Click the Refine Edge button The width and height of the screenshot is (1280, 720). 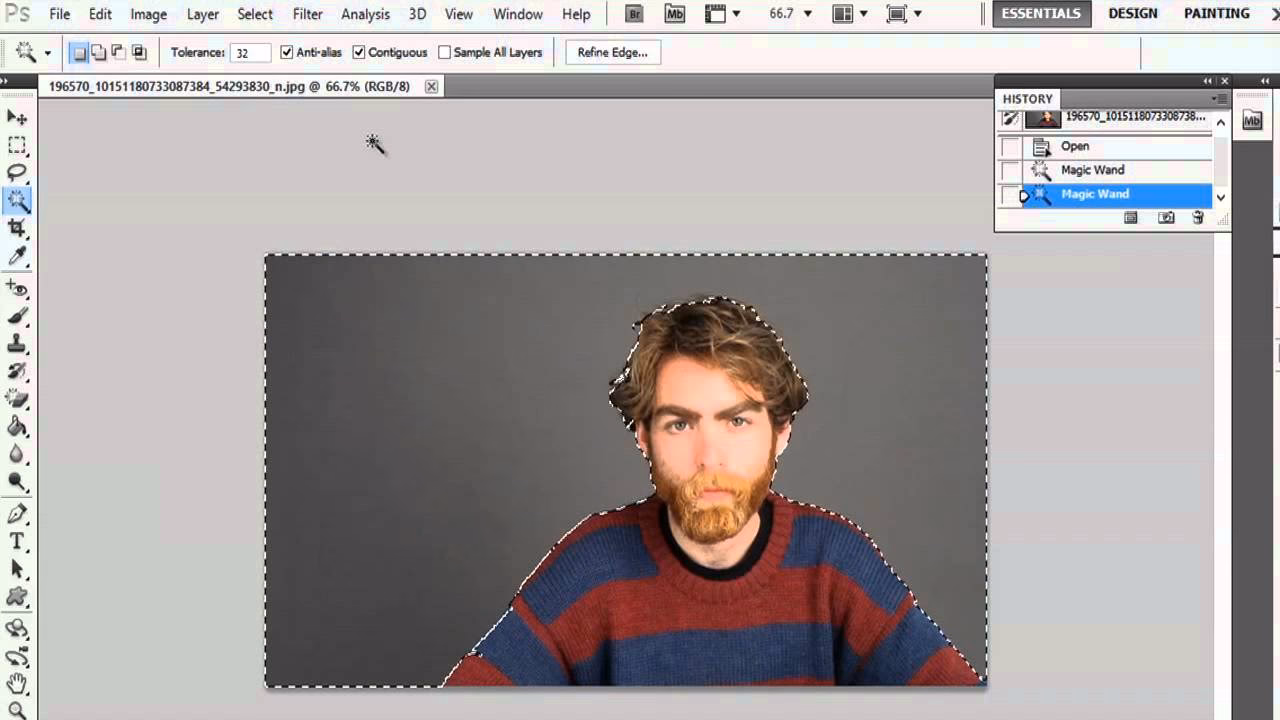pyautogui.click(x=612, y=52)
